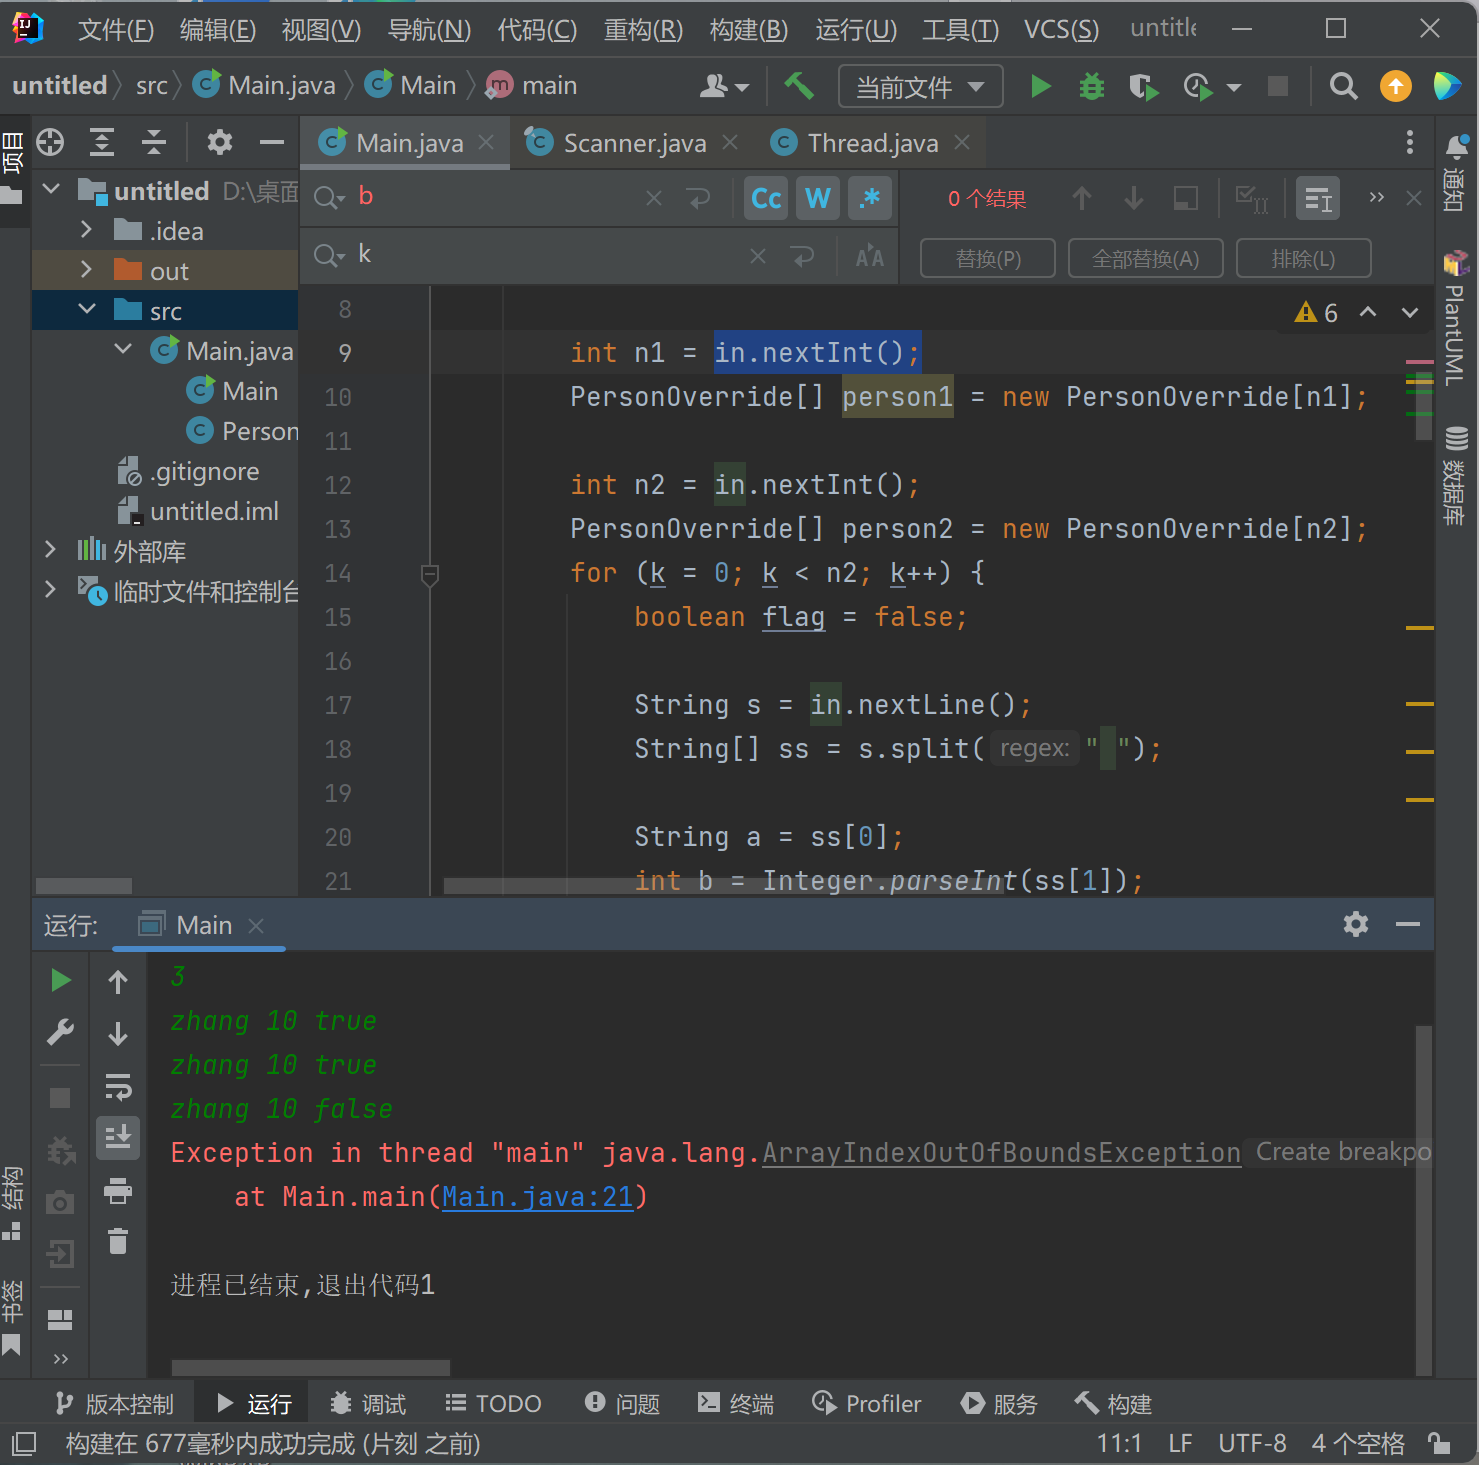
Task: Click the 全部替换(A) button
Action: 1145,259
